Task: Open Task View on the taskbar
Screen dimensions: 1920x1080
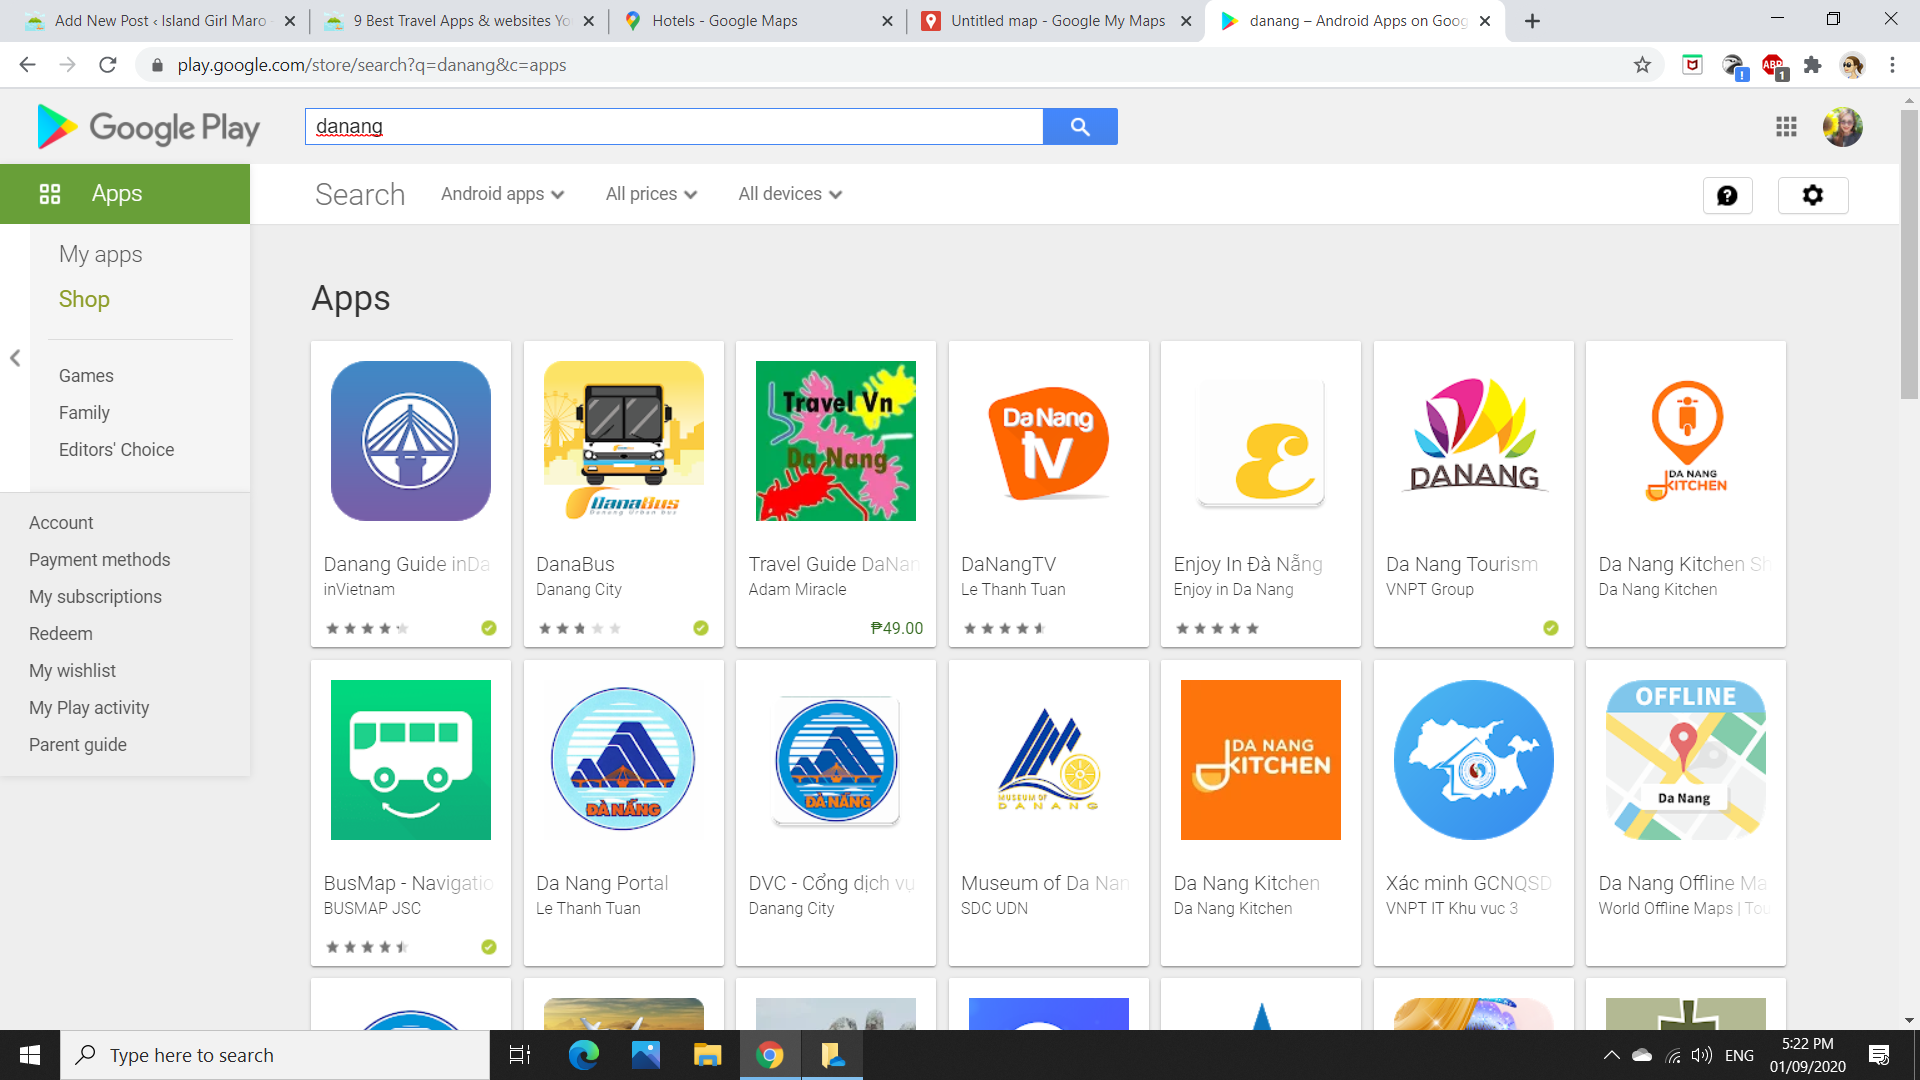Action: 520,1055
